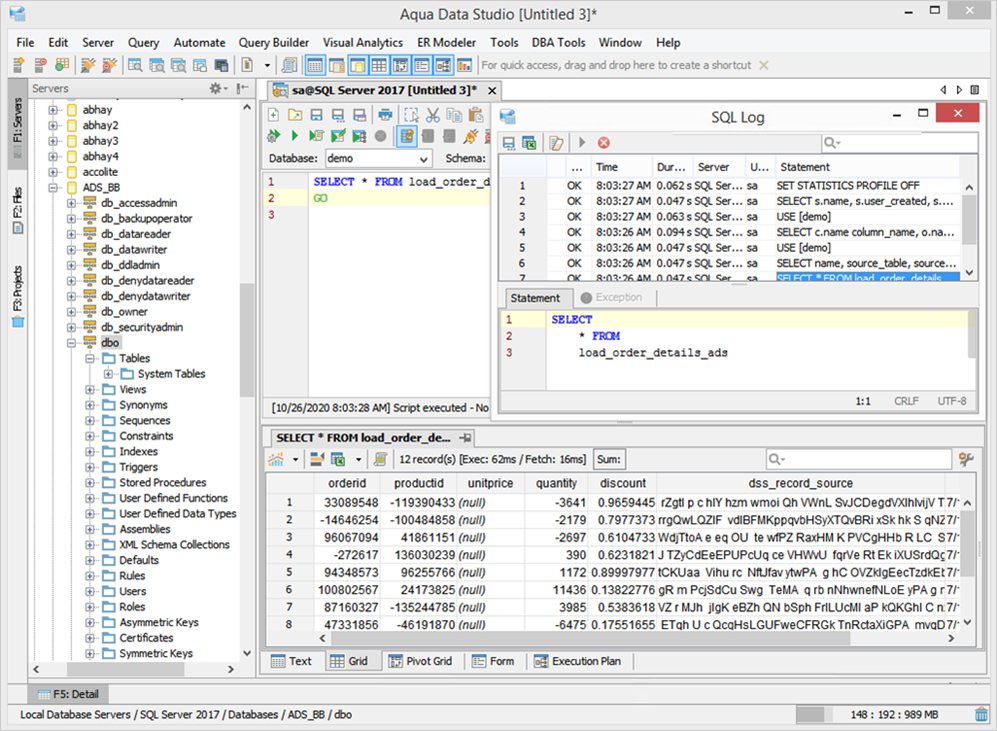Expand the Views tree node
Viewport: 997px width, 731px height.
(91, 389)
